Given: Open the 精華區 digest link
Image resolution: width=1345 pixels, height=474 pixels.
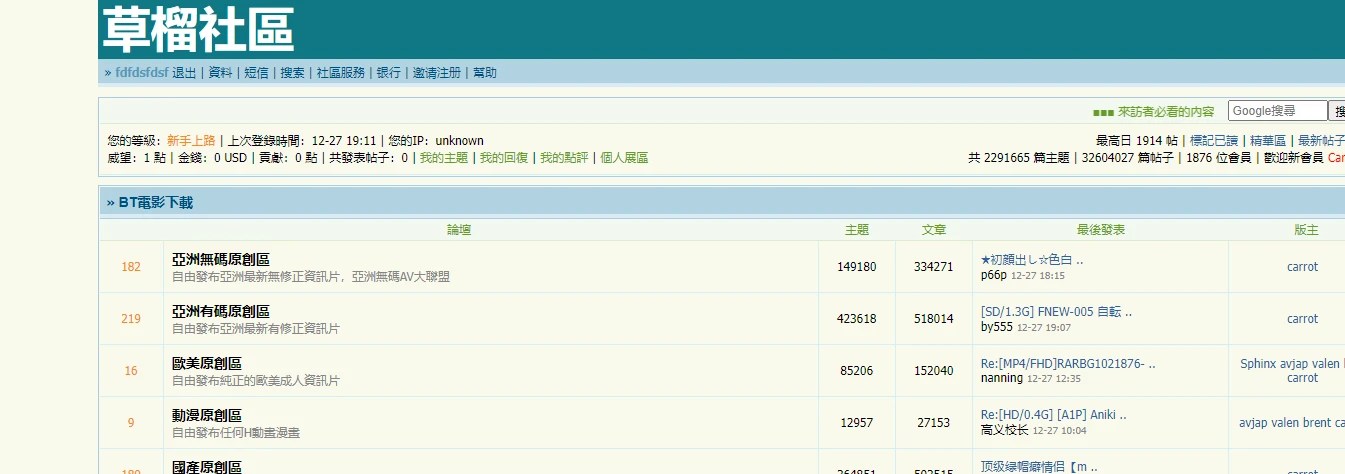Looking at the screenshot, I should tap(1268, 141).
